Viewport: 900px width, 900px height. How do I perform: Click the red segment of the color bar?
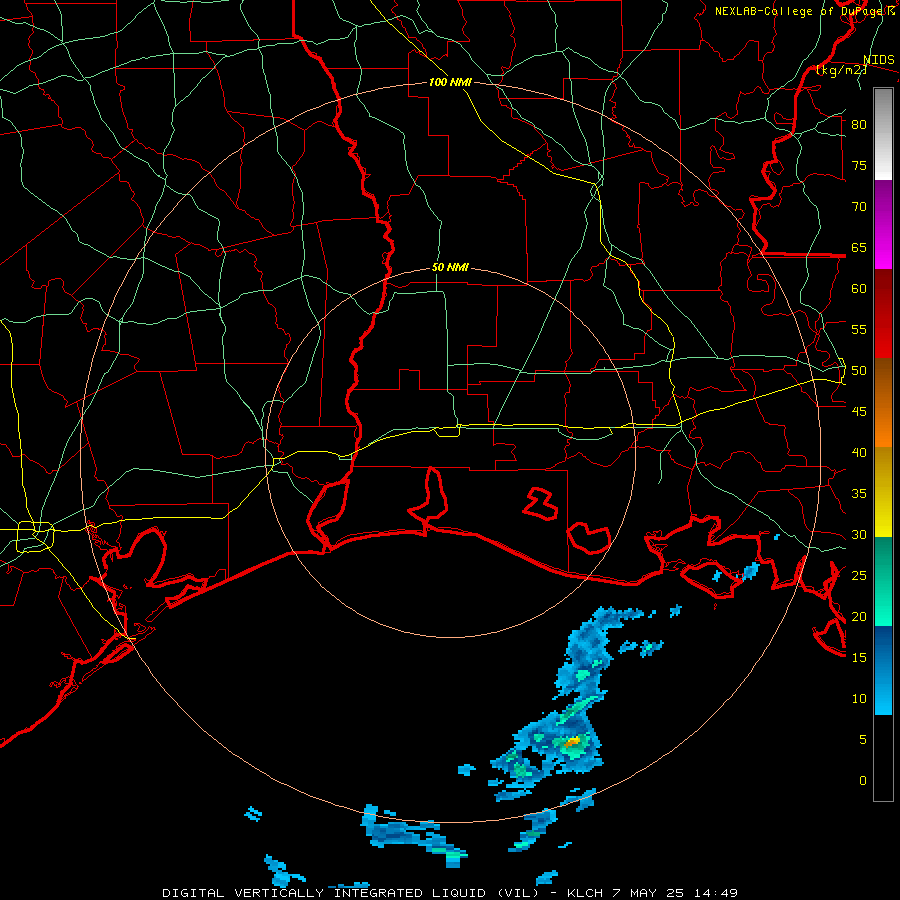coord(883,314)
